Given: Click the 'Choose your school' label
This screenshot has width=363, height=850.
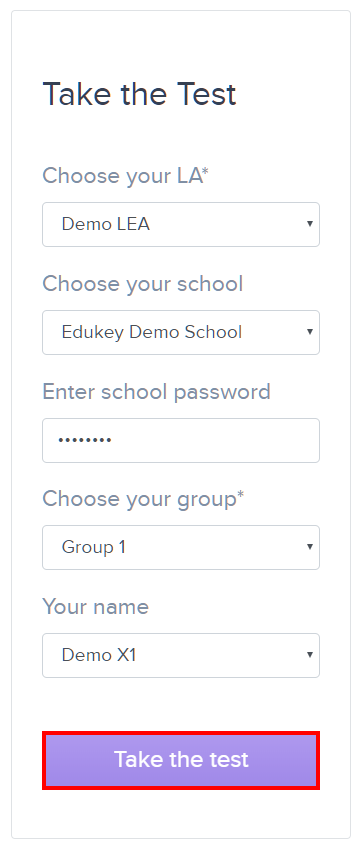Looking at the screenshot, I should click(x=142, y=284).
